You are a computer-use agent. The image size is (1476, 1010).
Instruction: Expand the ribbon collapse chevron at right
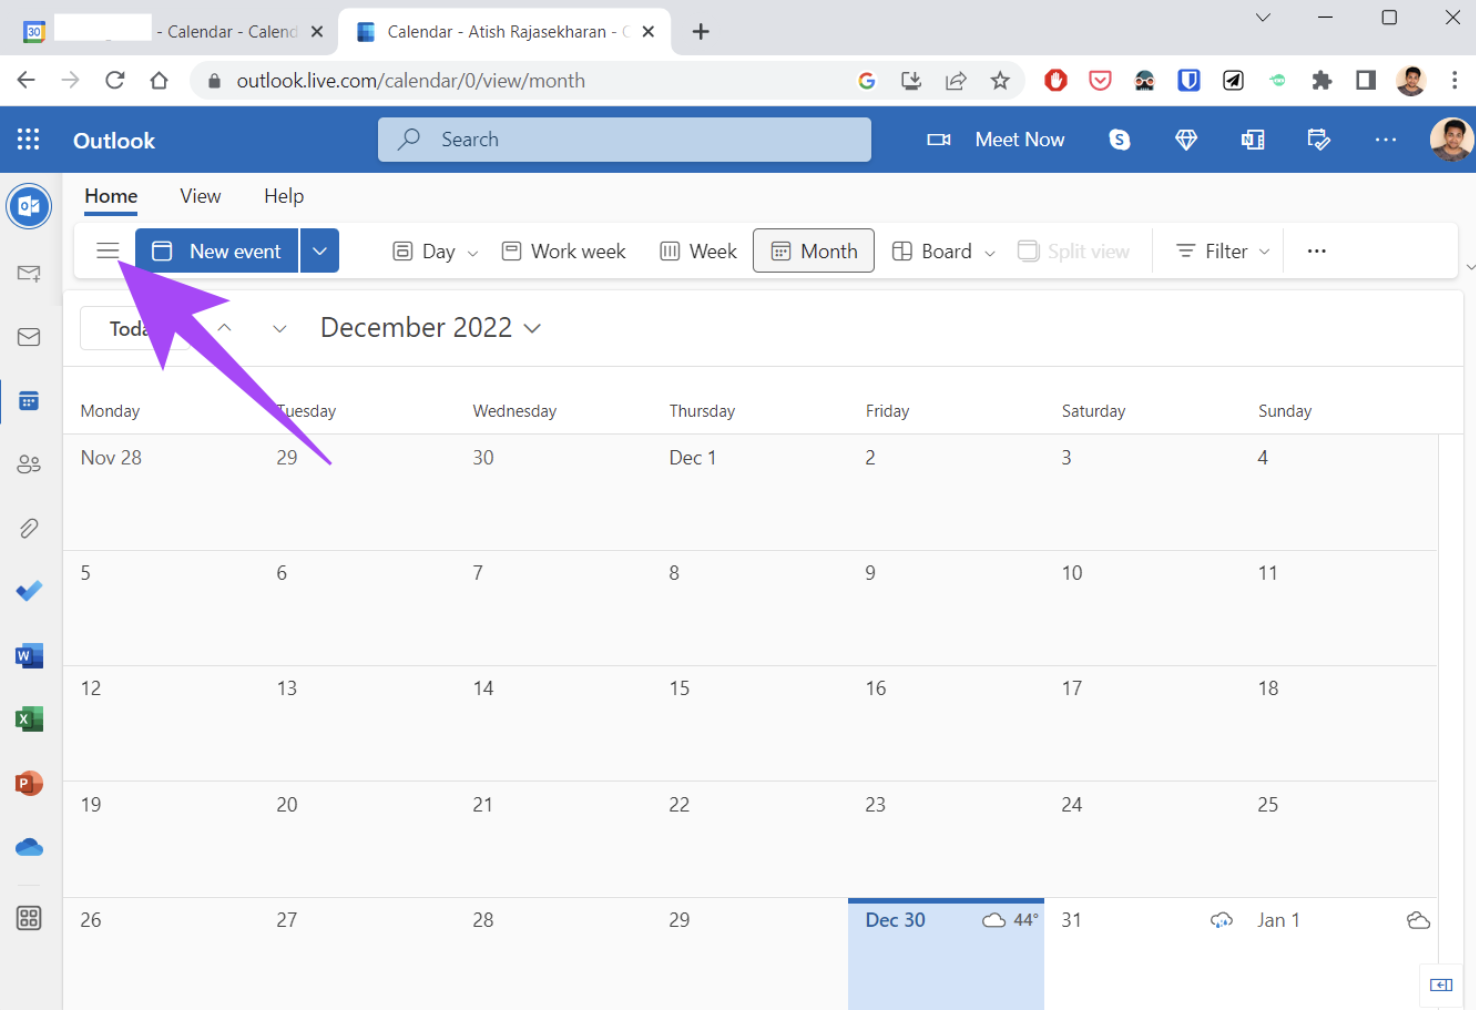(x=1470, y=267)
